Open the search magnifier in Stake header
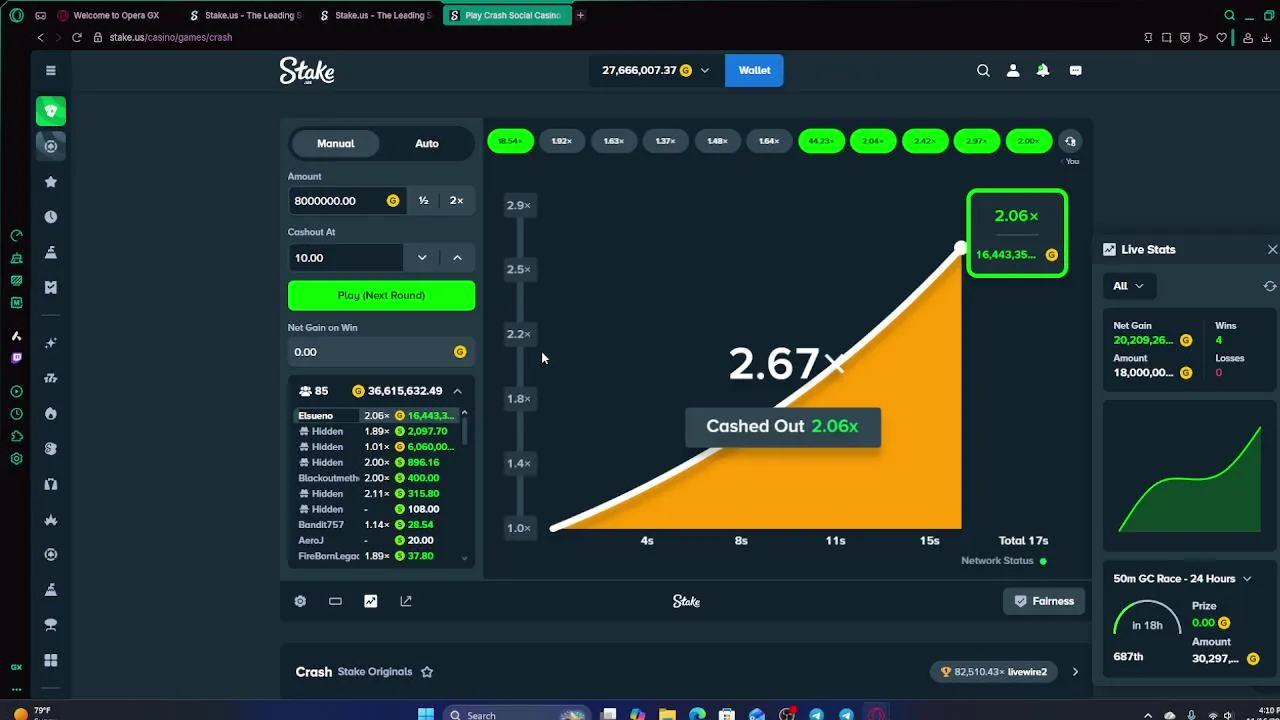This screenshot has width=1280, height=720. [x=983, y=70]
